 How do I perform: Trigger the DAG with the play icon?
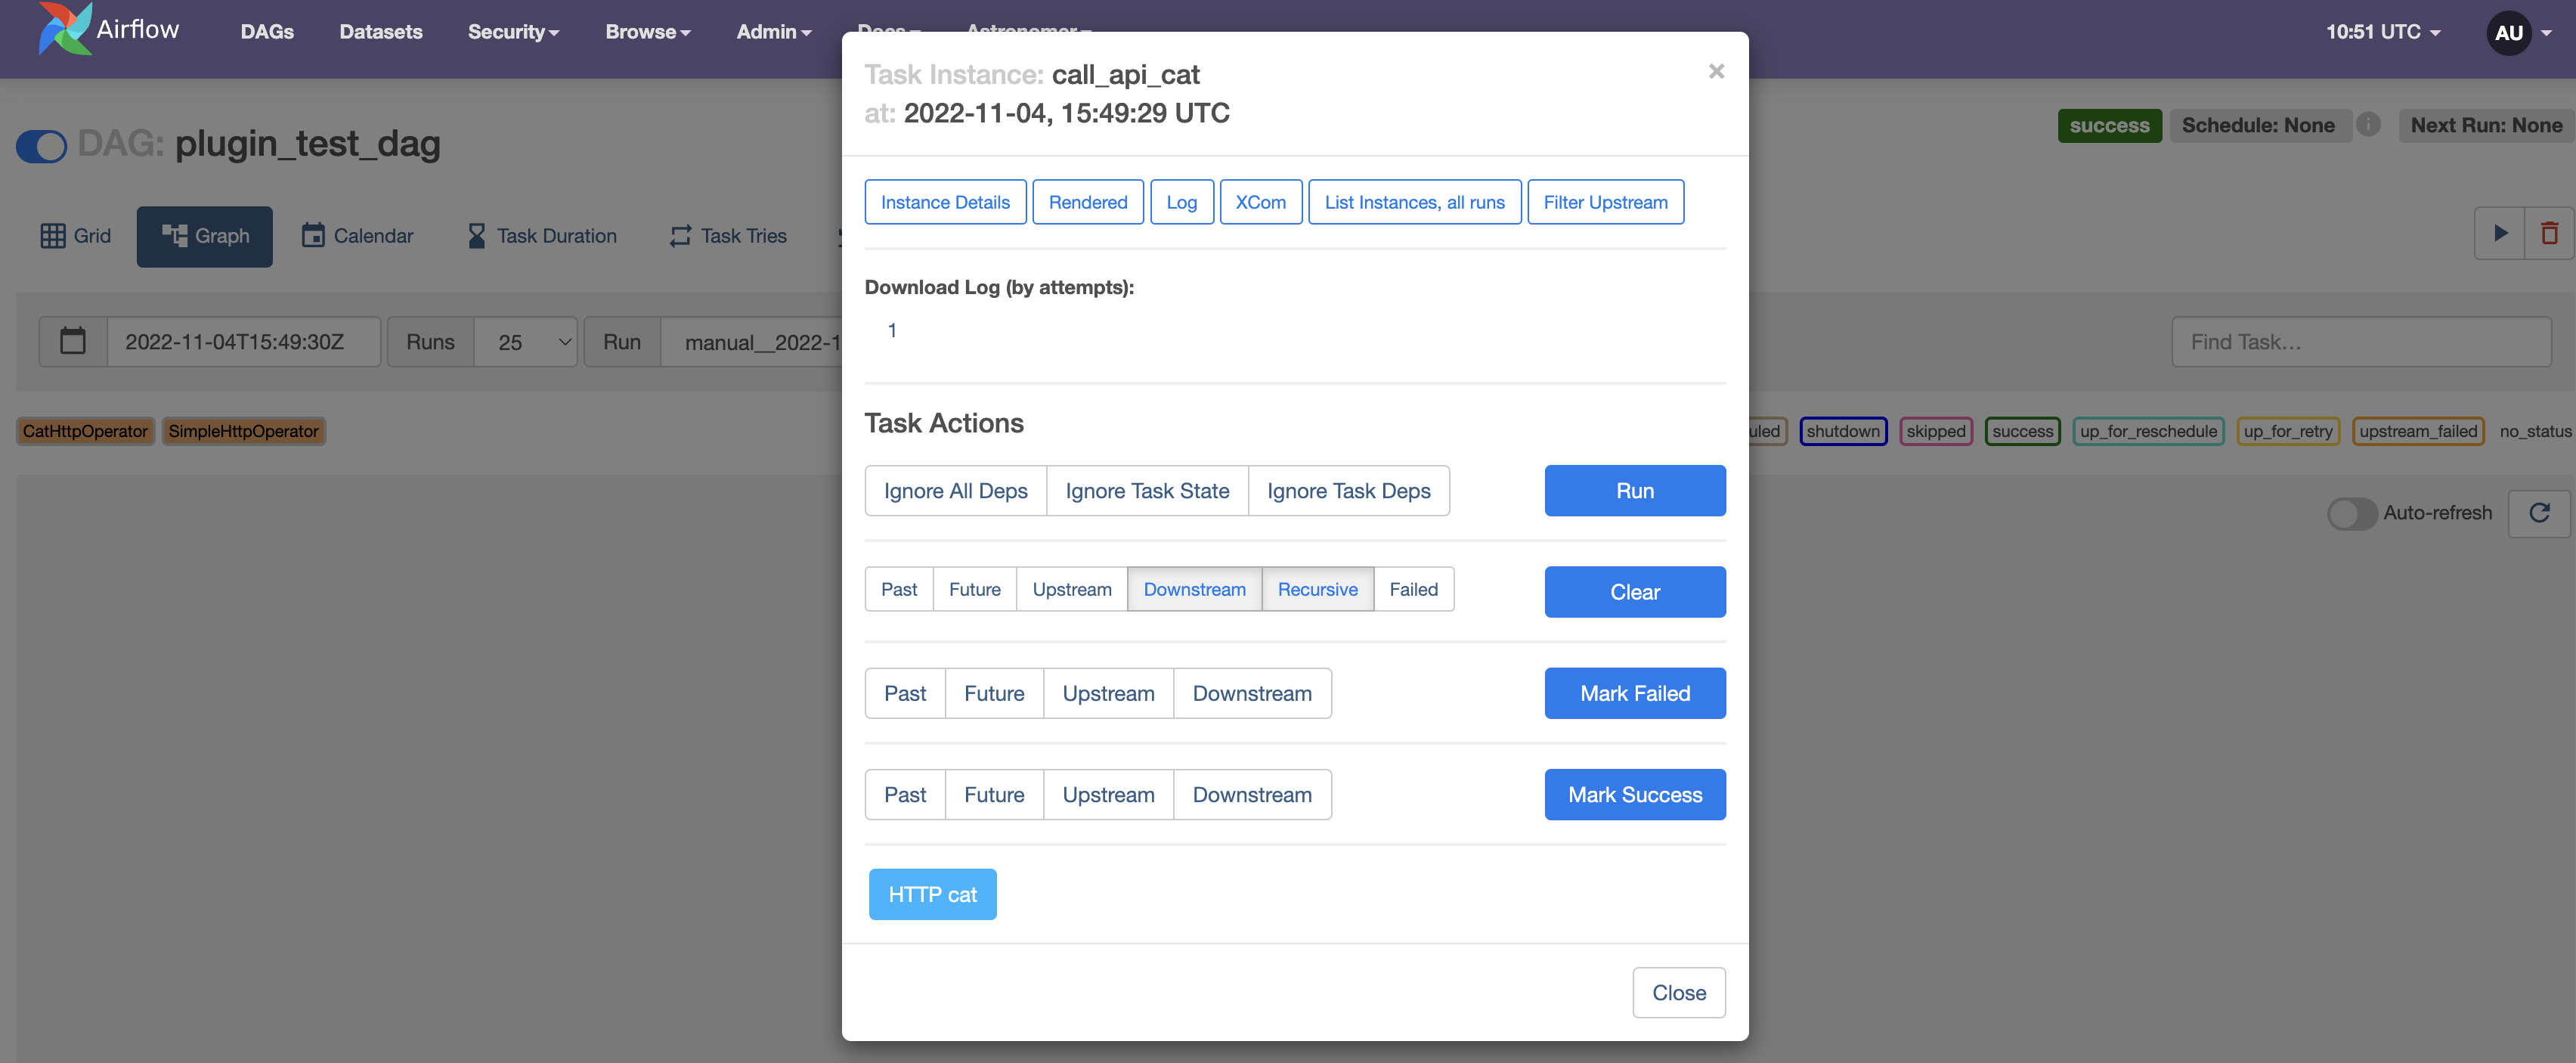click(x=2500, y=233)
